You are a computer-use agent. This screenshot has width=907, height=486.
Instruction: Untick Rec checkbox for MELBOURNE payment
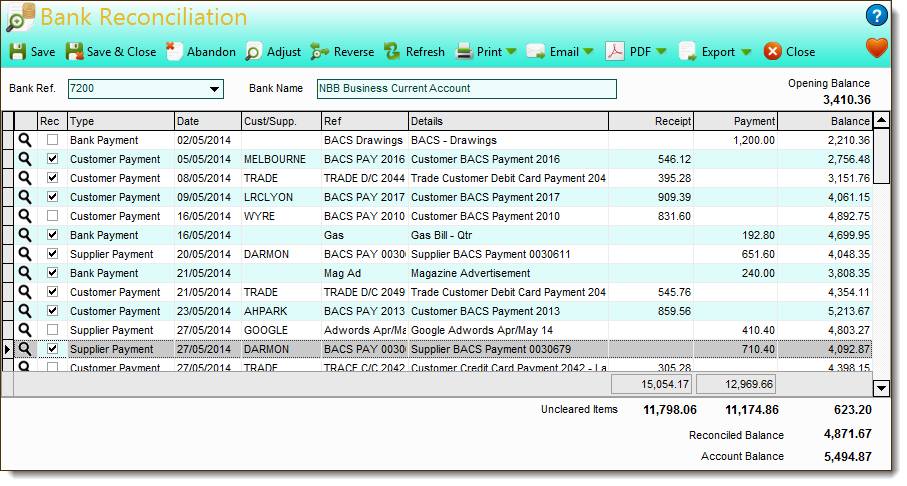[x=53, y=159]
